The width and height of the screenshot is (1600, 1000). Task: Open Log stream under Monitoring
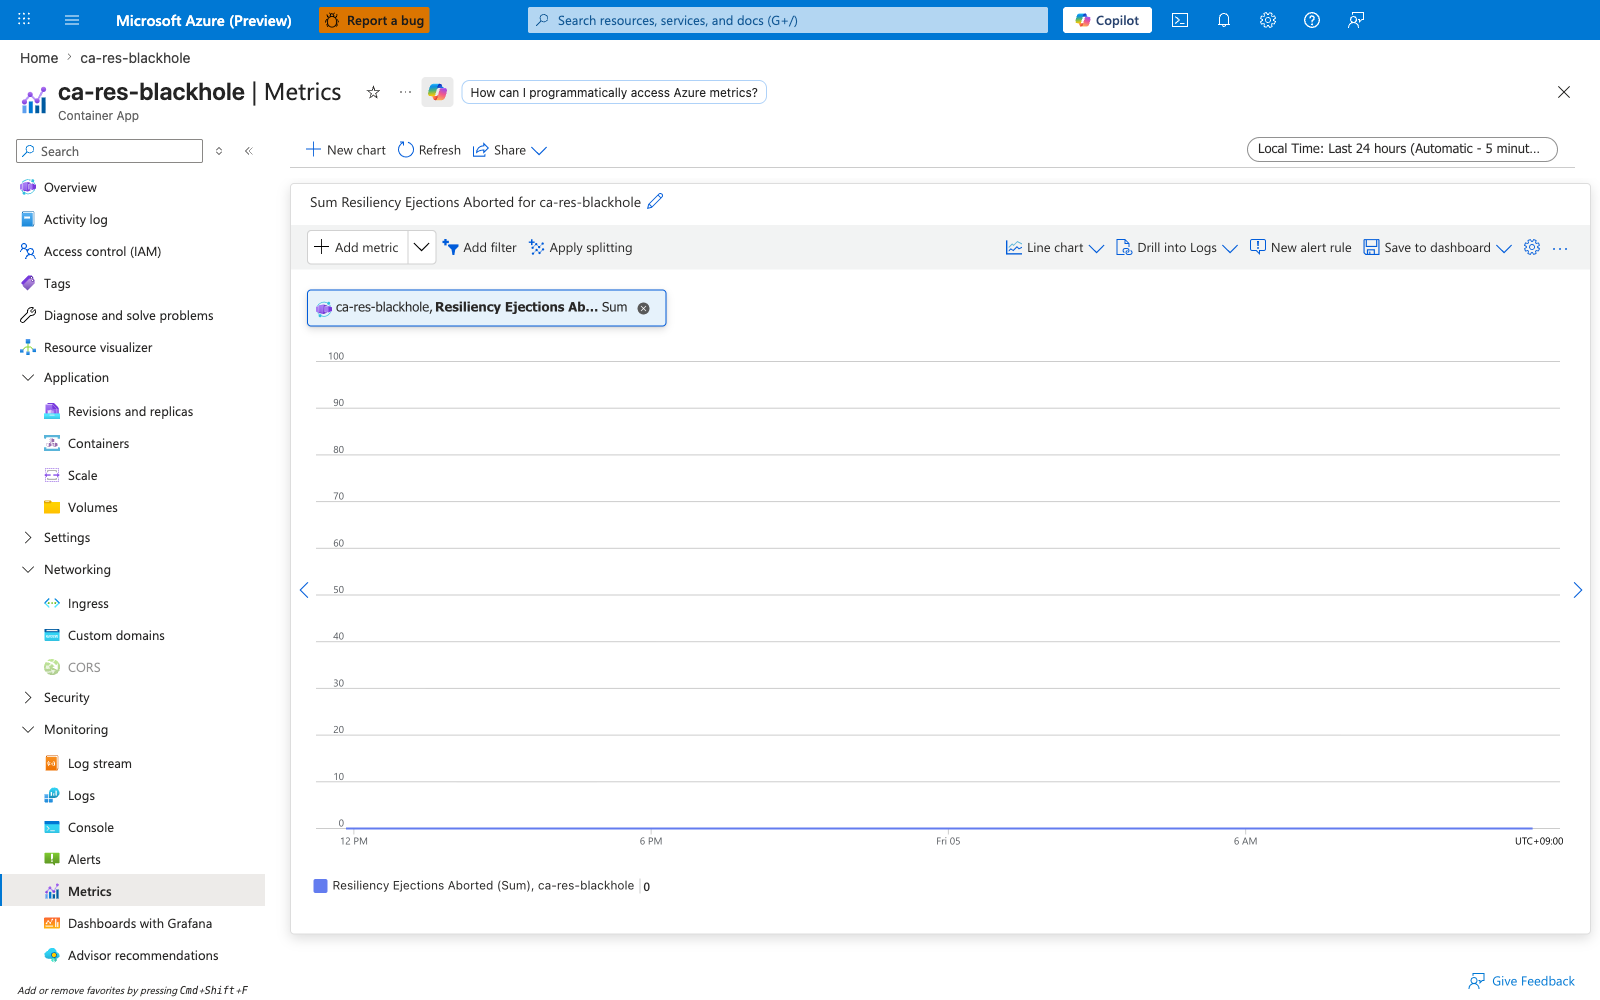click(x=100, y=763)
